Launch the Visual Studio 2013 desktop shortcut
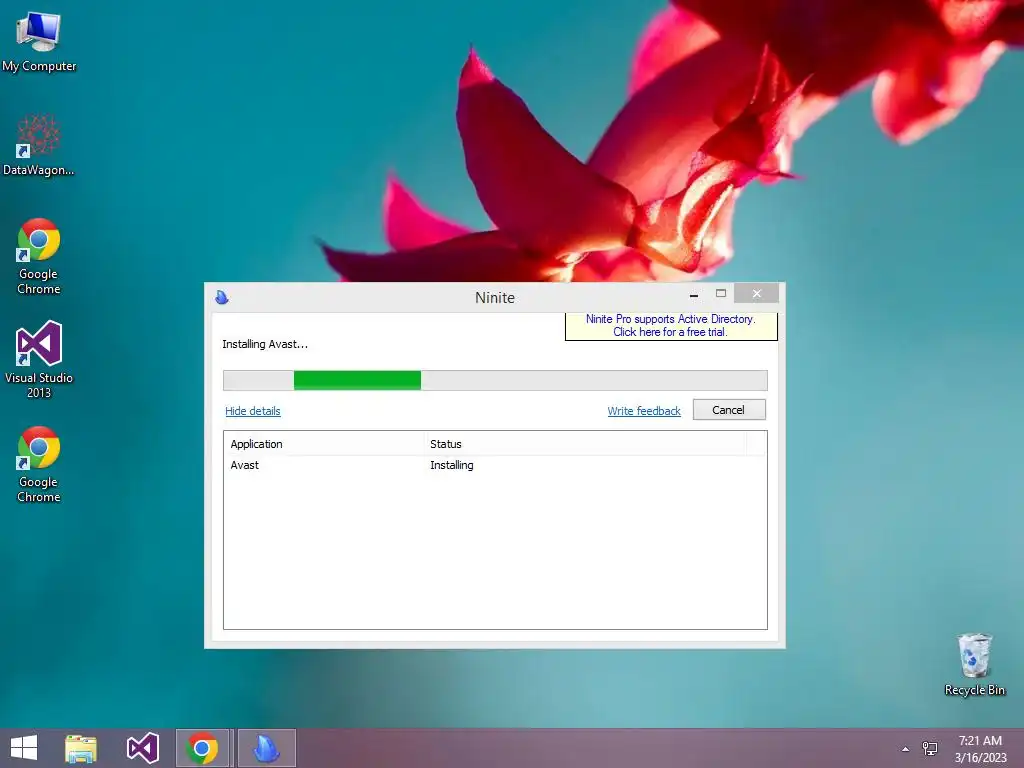This screenshot has width=1024, height=768. [x=39, y=359]
